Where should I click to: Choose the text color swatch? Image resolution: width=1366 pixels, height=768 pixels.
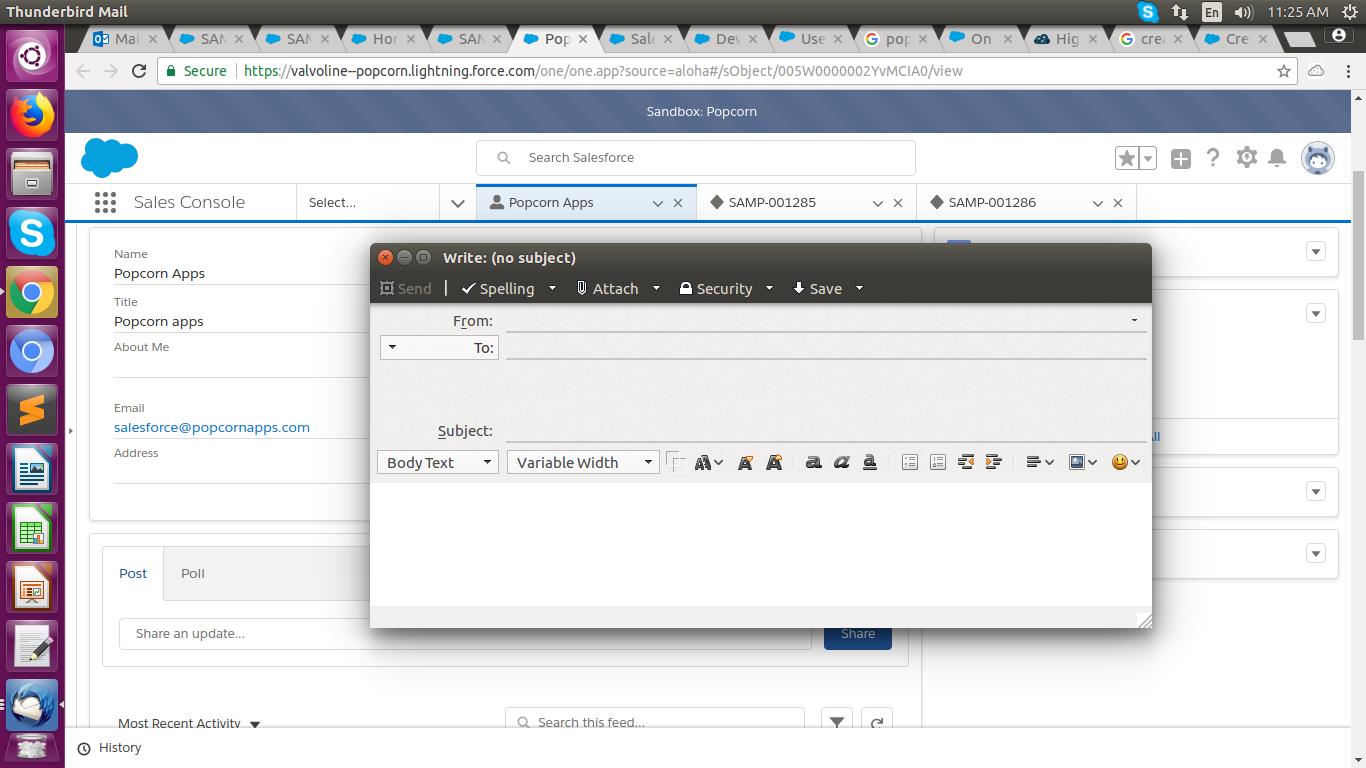click(676, 462)
